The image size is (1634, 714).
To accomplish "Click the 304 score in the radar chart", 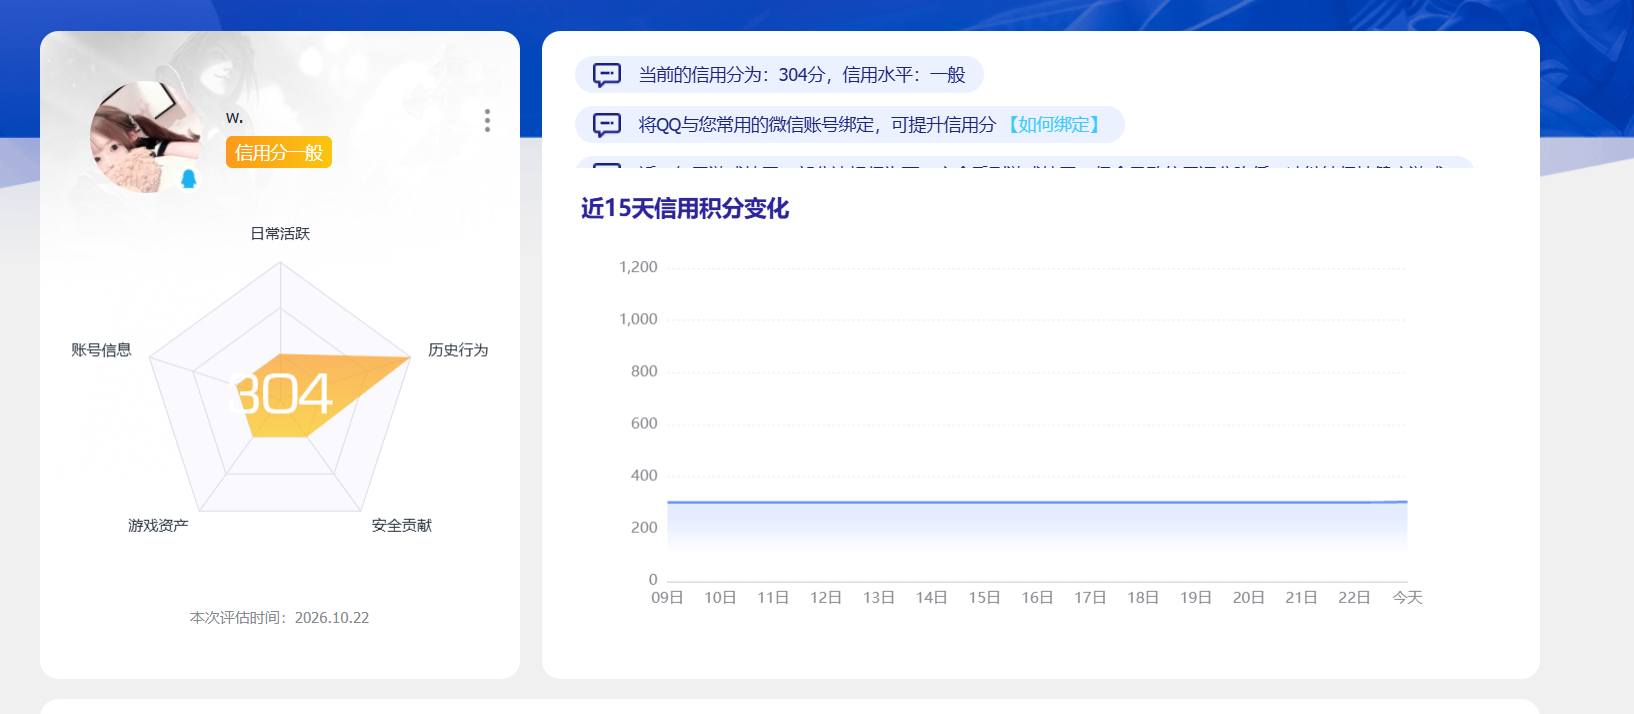I will 281,394.
